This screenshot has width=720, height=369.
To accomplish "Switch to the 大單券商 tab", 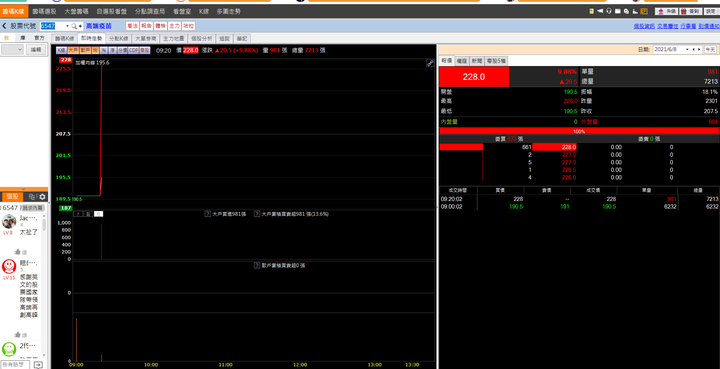I will 146,39.
